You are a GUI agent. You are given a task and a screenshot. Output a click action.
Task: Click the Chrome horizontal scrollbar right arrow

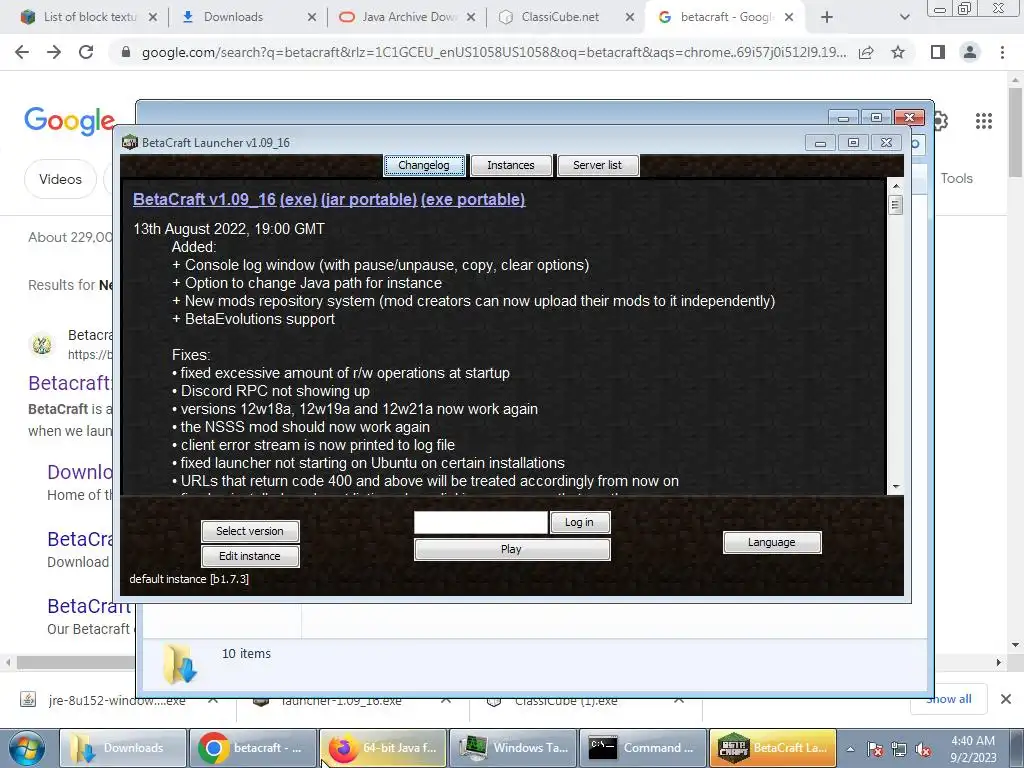point(999,662)
